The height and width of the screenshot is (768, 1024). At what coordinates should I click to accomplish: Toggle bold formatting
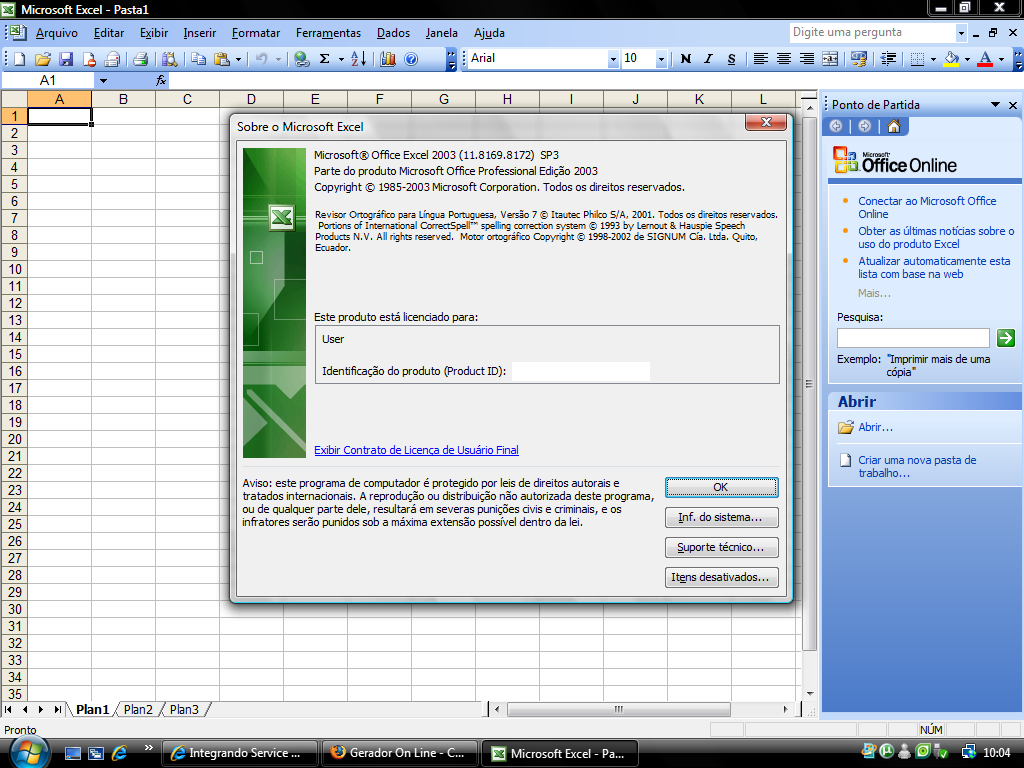pos(686,59)
